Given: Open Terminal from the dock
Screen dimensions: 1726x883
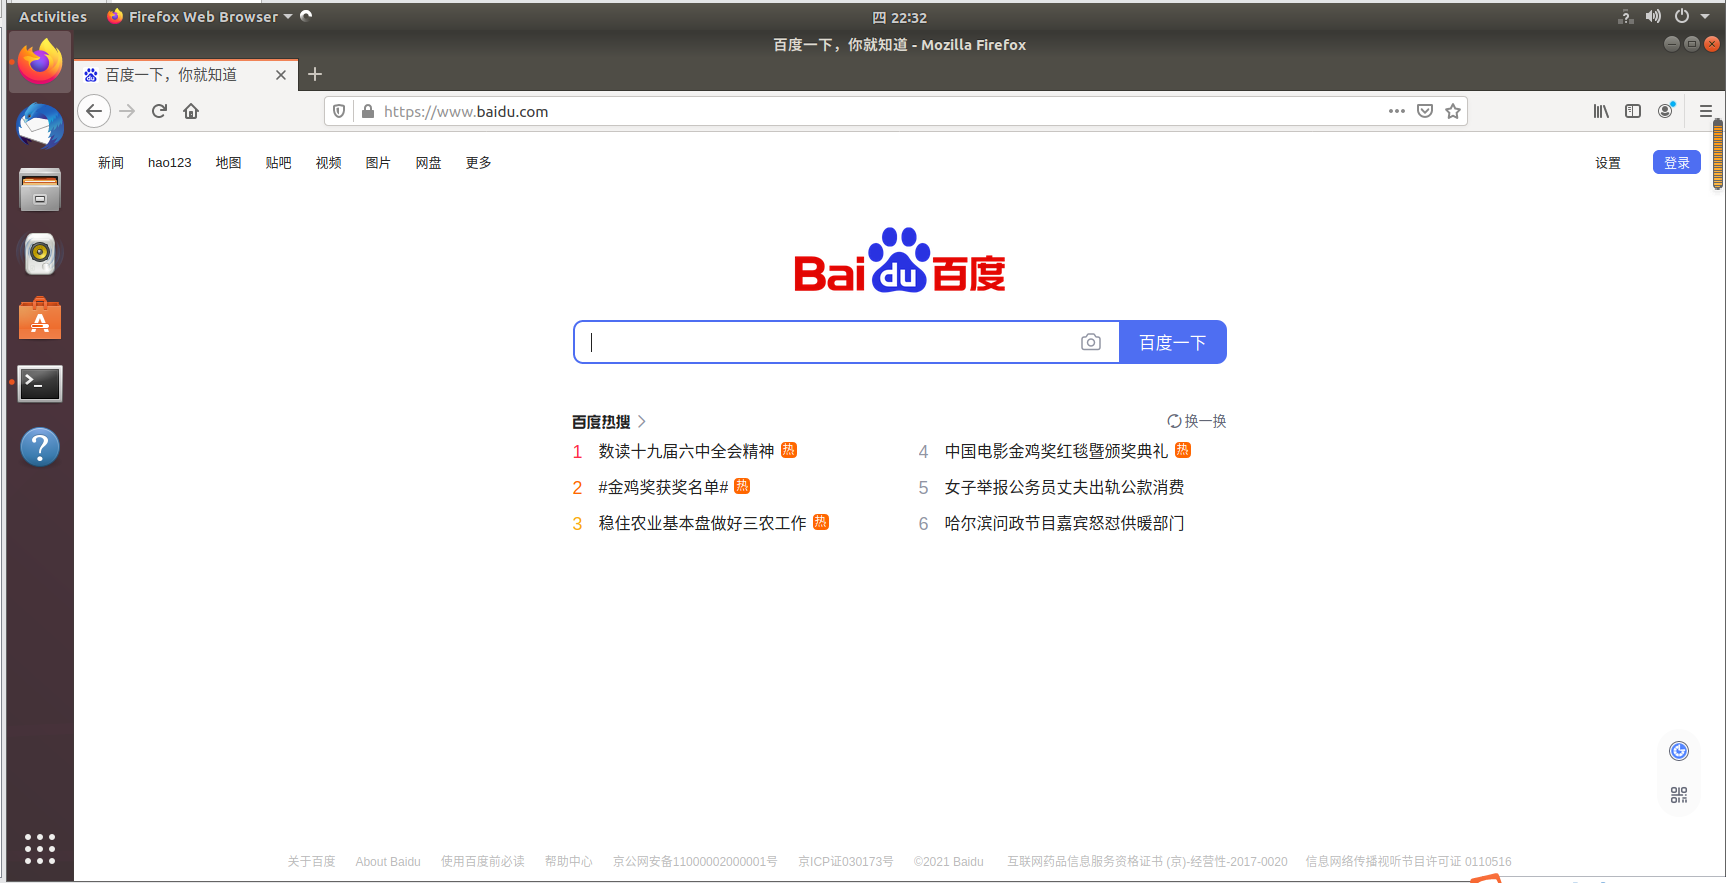Looking at the screenshot, I should 40,383.
